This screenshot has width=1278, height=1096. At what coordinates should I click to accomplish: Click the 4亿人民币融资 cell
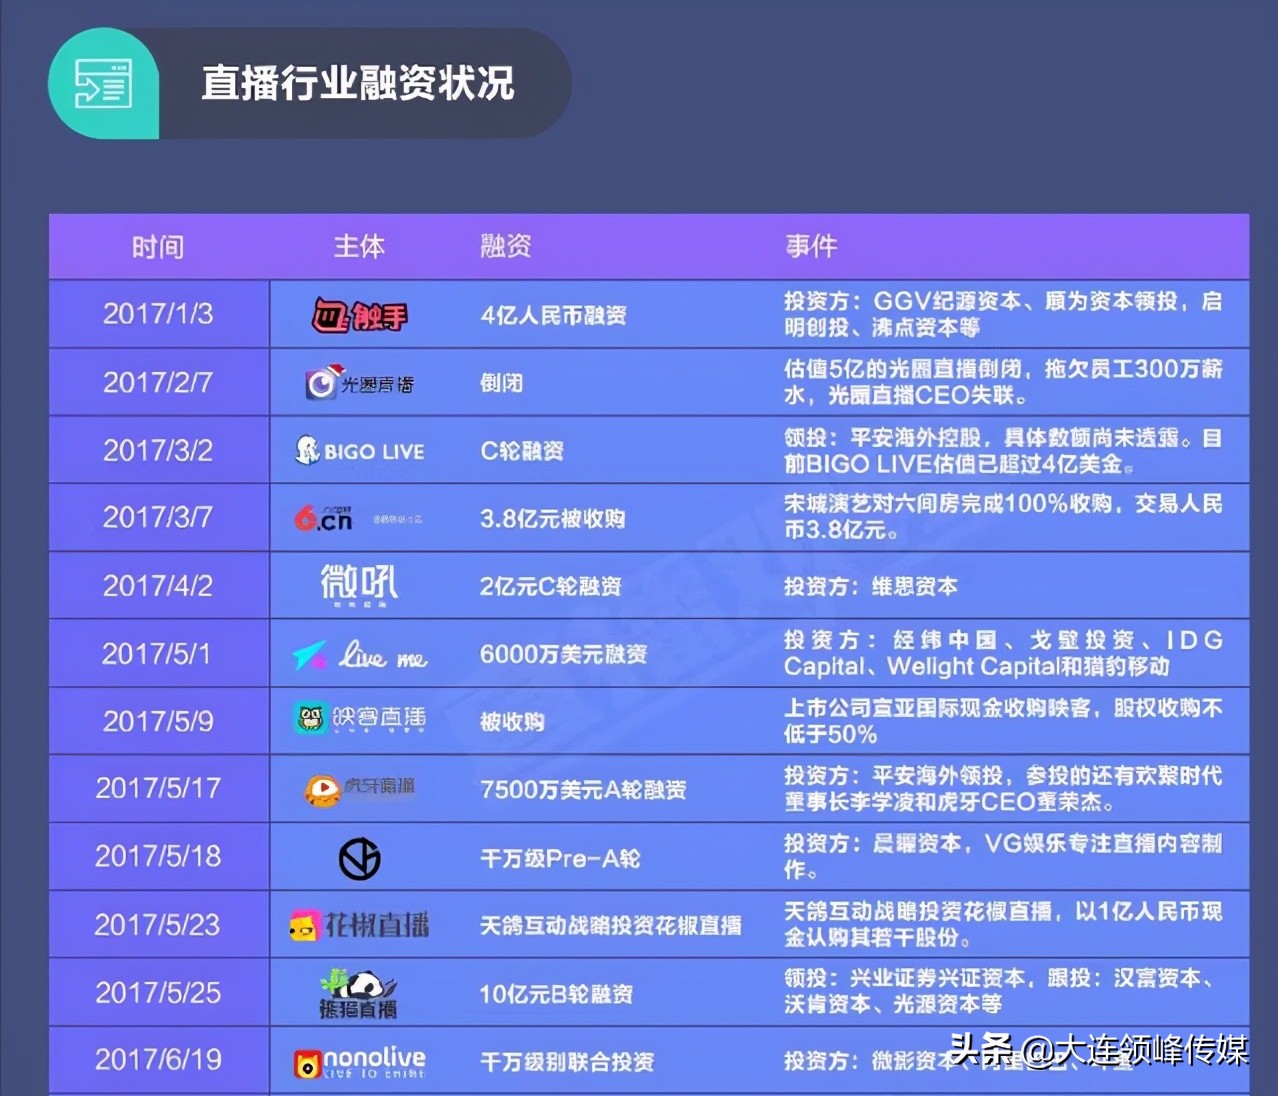click(554, 316)
